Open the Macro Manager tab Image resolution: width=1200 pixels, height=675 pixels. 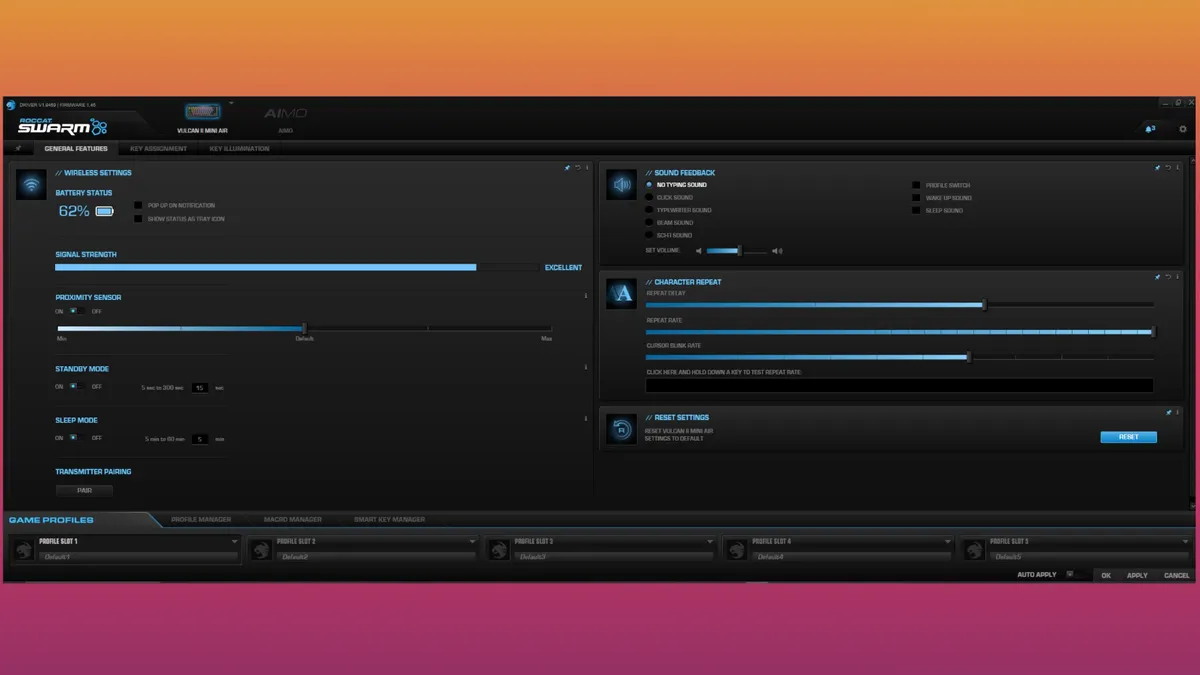(x=292, y=519)
